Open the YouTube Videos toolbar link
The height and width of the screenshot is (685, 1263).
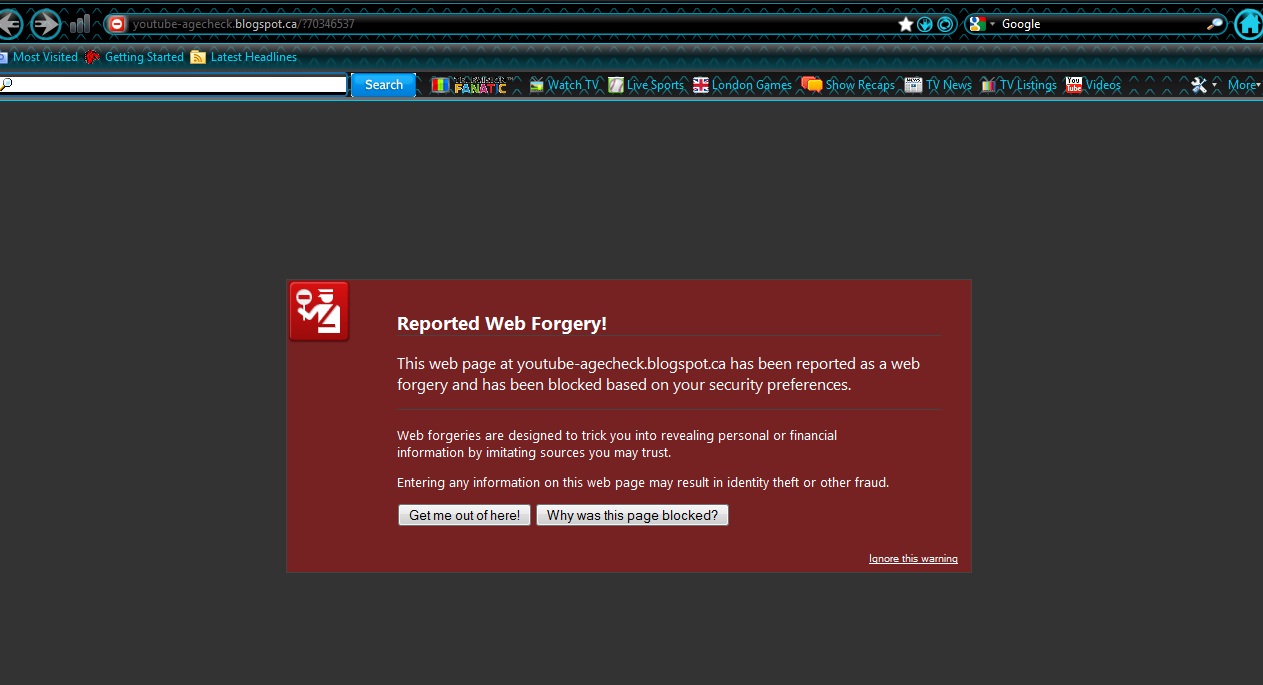pyautogui.click(x=1093, y=85)
